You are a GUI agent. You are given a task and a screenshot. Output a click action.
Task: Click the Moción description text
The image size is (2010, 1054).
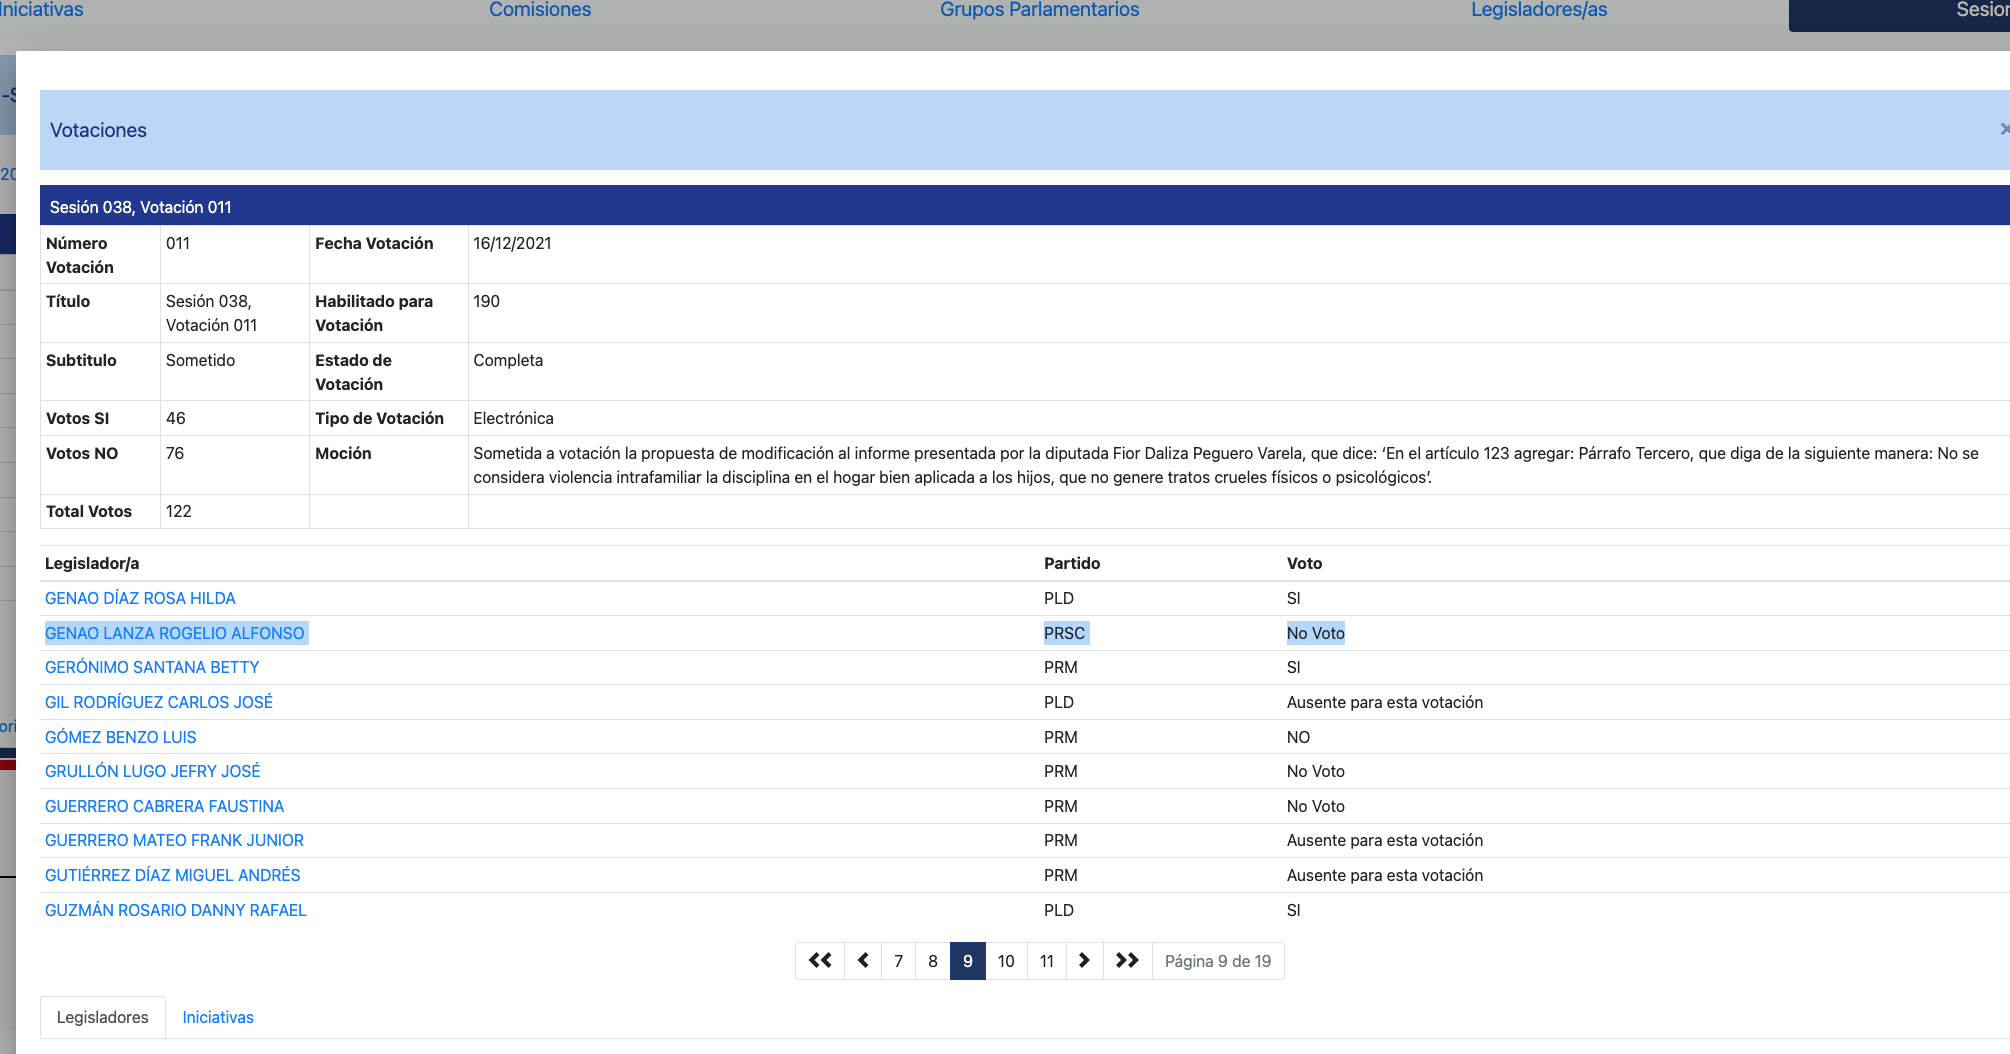(x=1226, y=465)
